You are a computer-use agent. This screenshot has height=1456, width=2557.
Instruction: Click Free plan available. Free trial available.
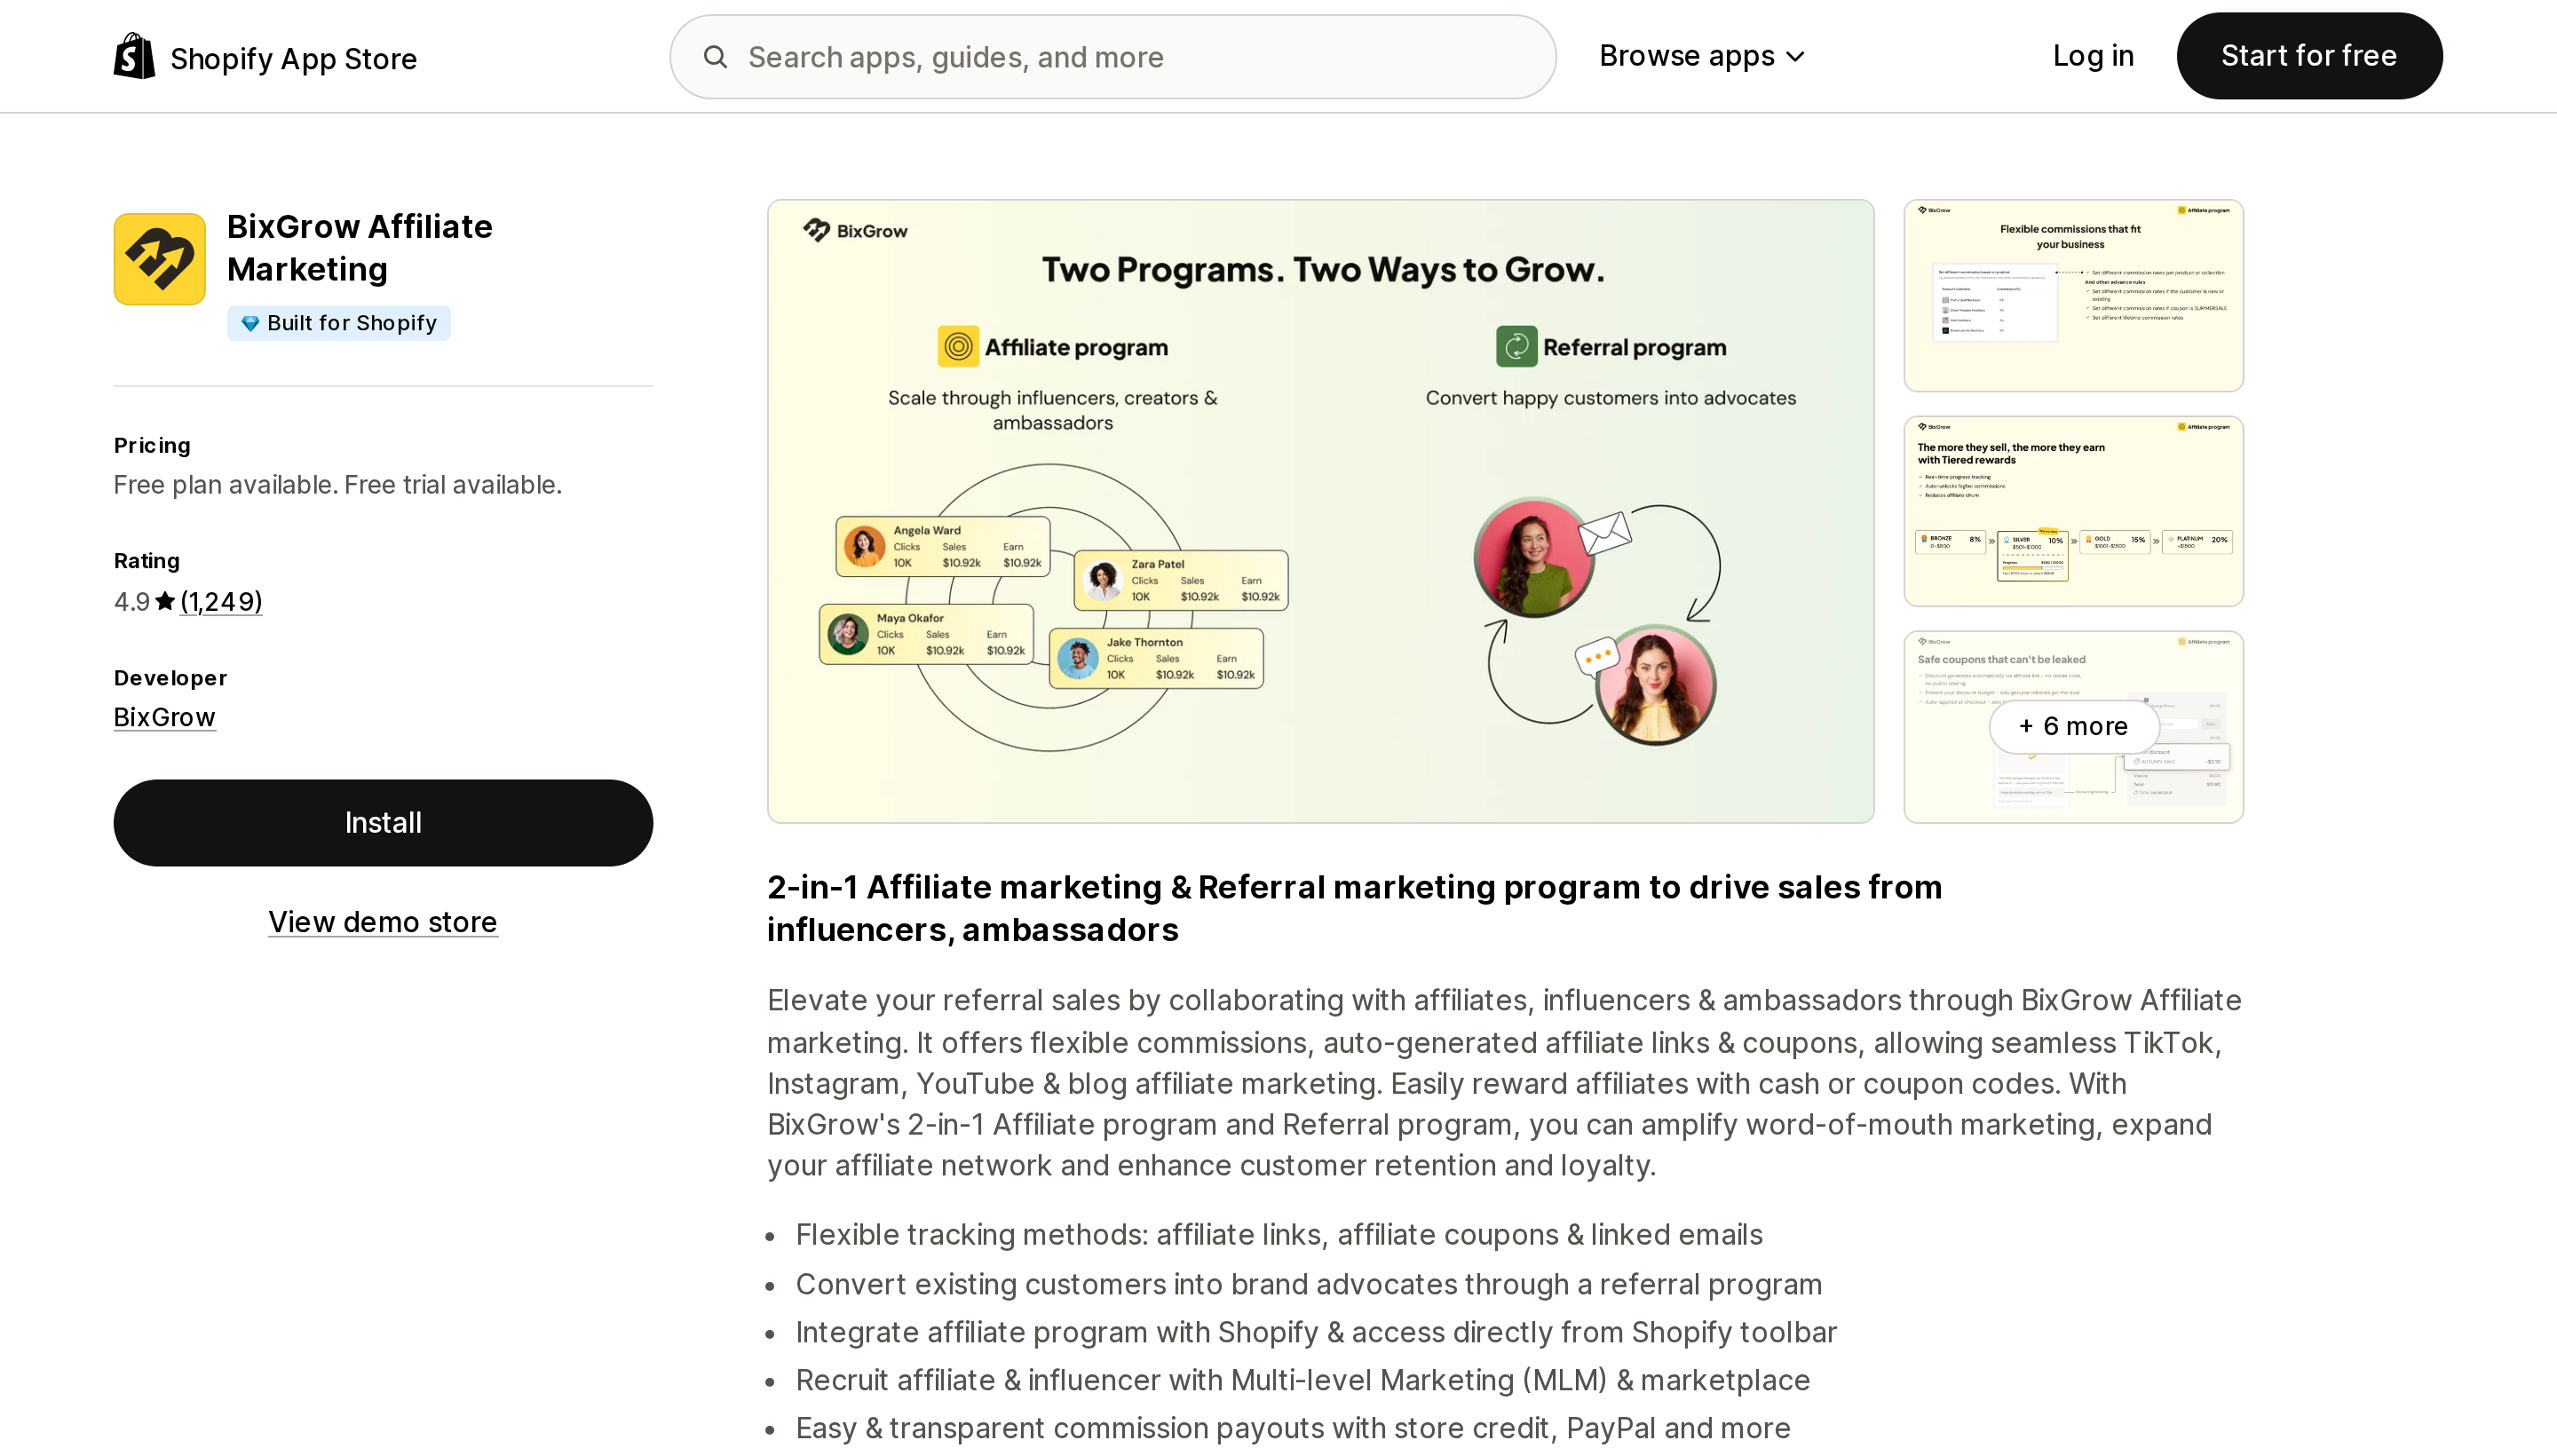coord(338,485)
